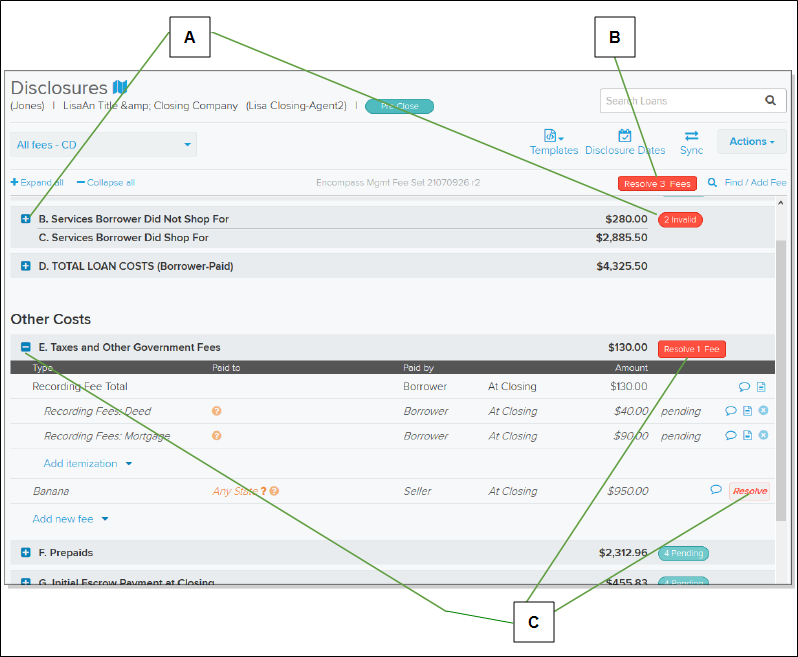Image resolution: width=798 pixels, height=657 pixels.
Task: Click help icon beside Recording Fees: Mortgage
Action: click(216, 436)
